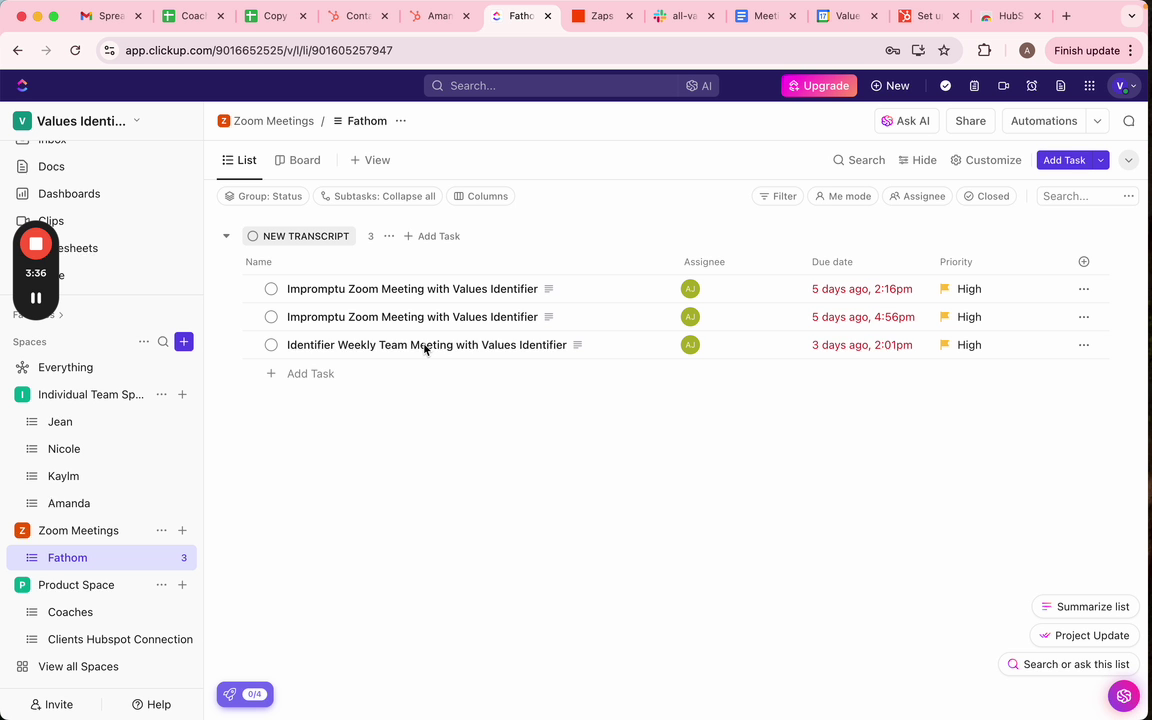Pause the screen recording
Image resolution: width=1152 pixels, height=720 pixels.
click(x=36, y=298)
